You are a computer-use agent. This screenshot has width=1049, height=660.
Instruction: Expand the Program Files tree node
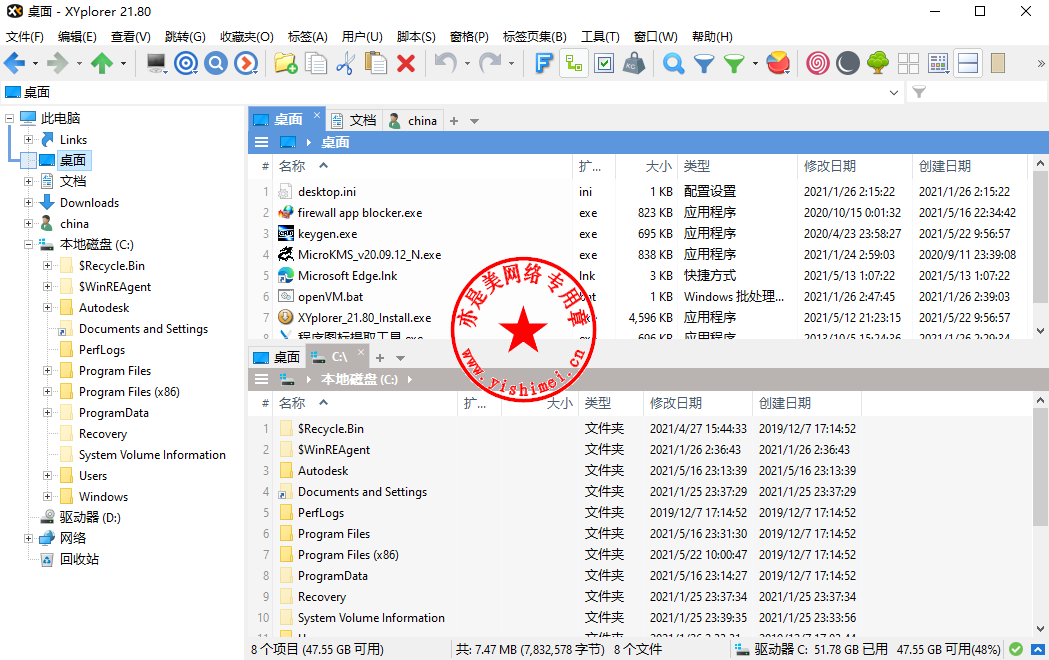tap(47, 370)
